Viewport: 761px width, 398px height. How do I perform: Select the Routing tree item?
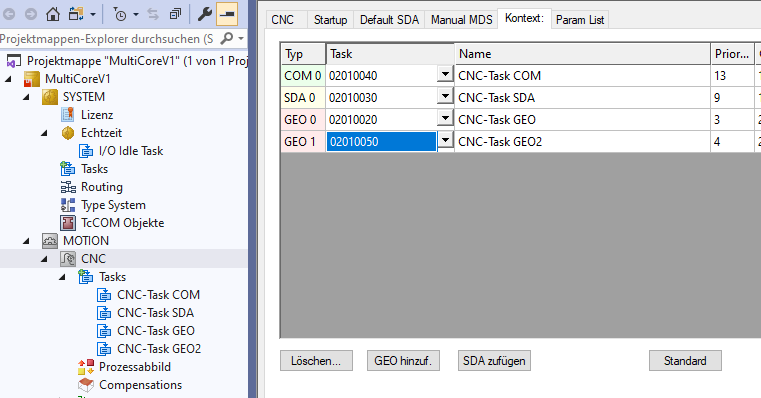tap(101, 187)
